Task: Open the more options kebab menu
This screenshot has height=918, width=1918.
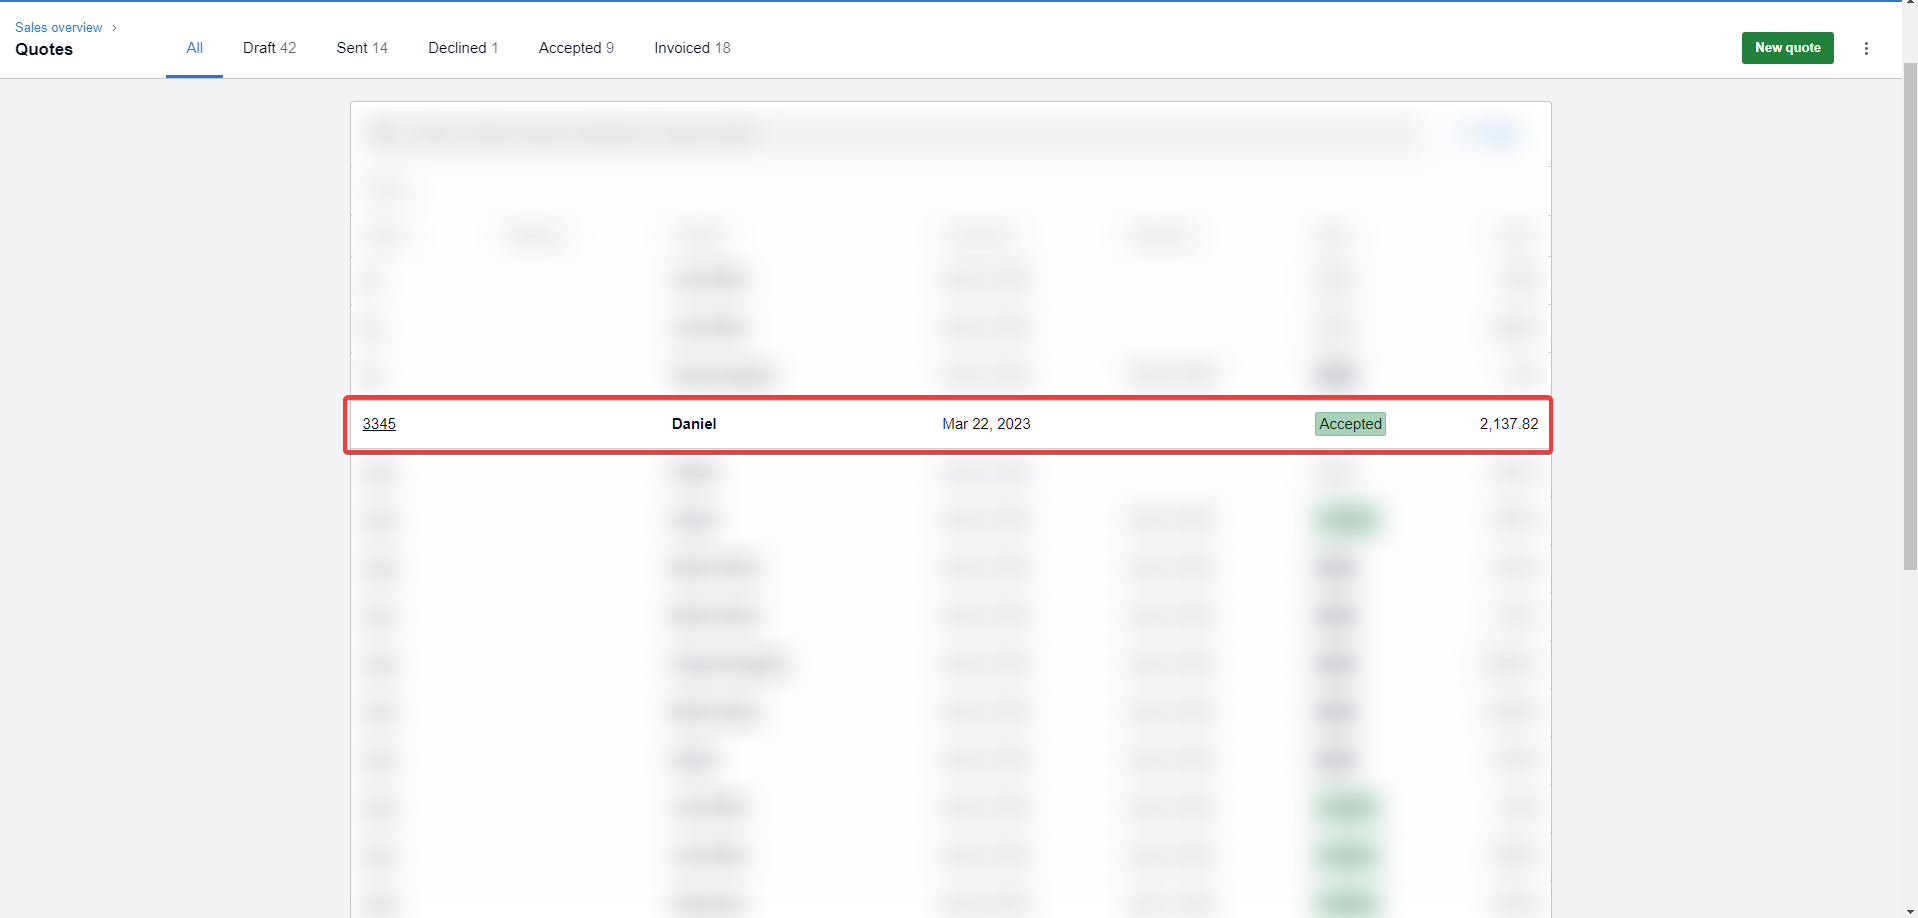Action: coord(1866,48)
